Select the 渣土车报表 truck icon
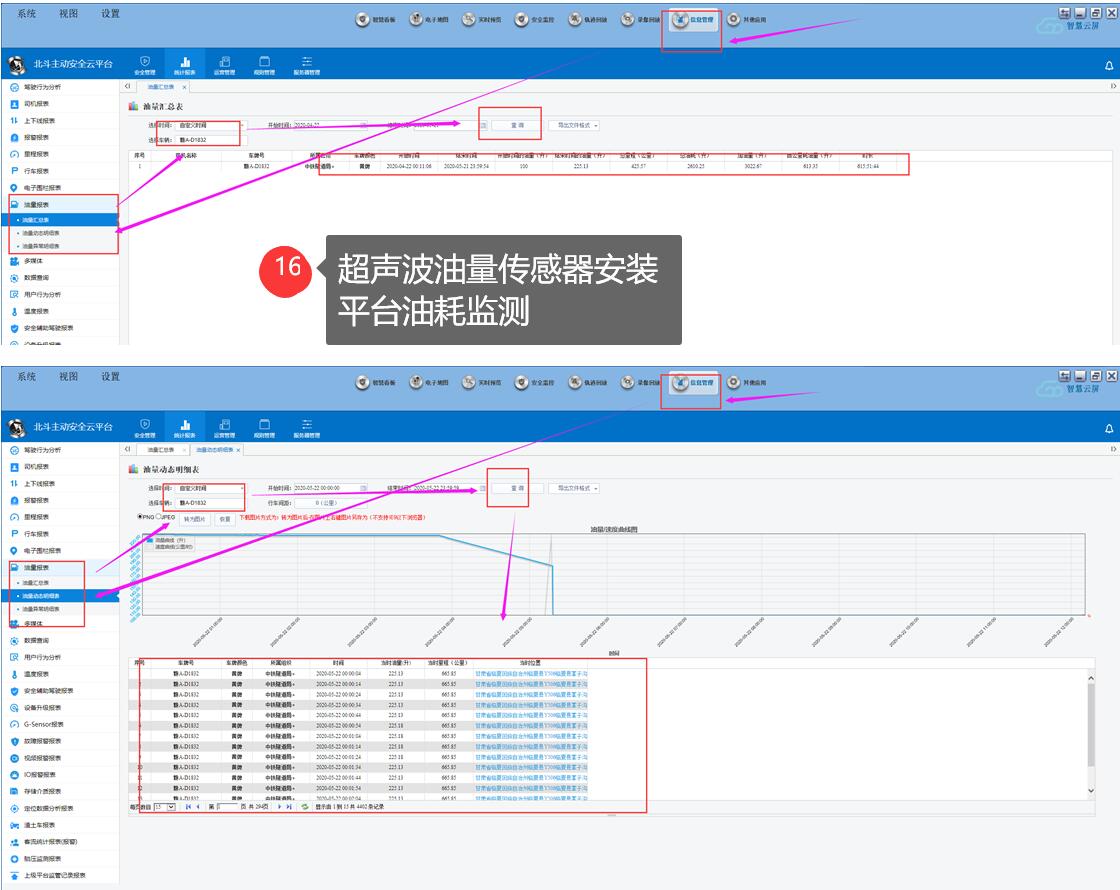Viewport: 1120px width, 890px height. click(x=14, y=825)
